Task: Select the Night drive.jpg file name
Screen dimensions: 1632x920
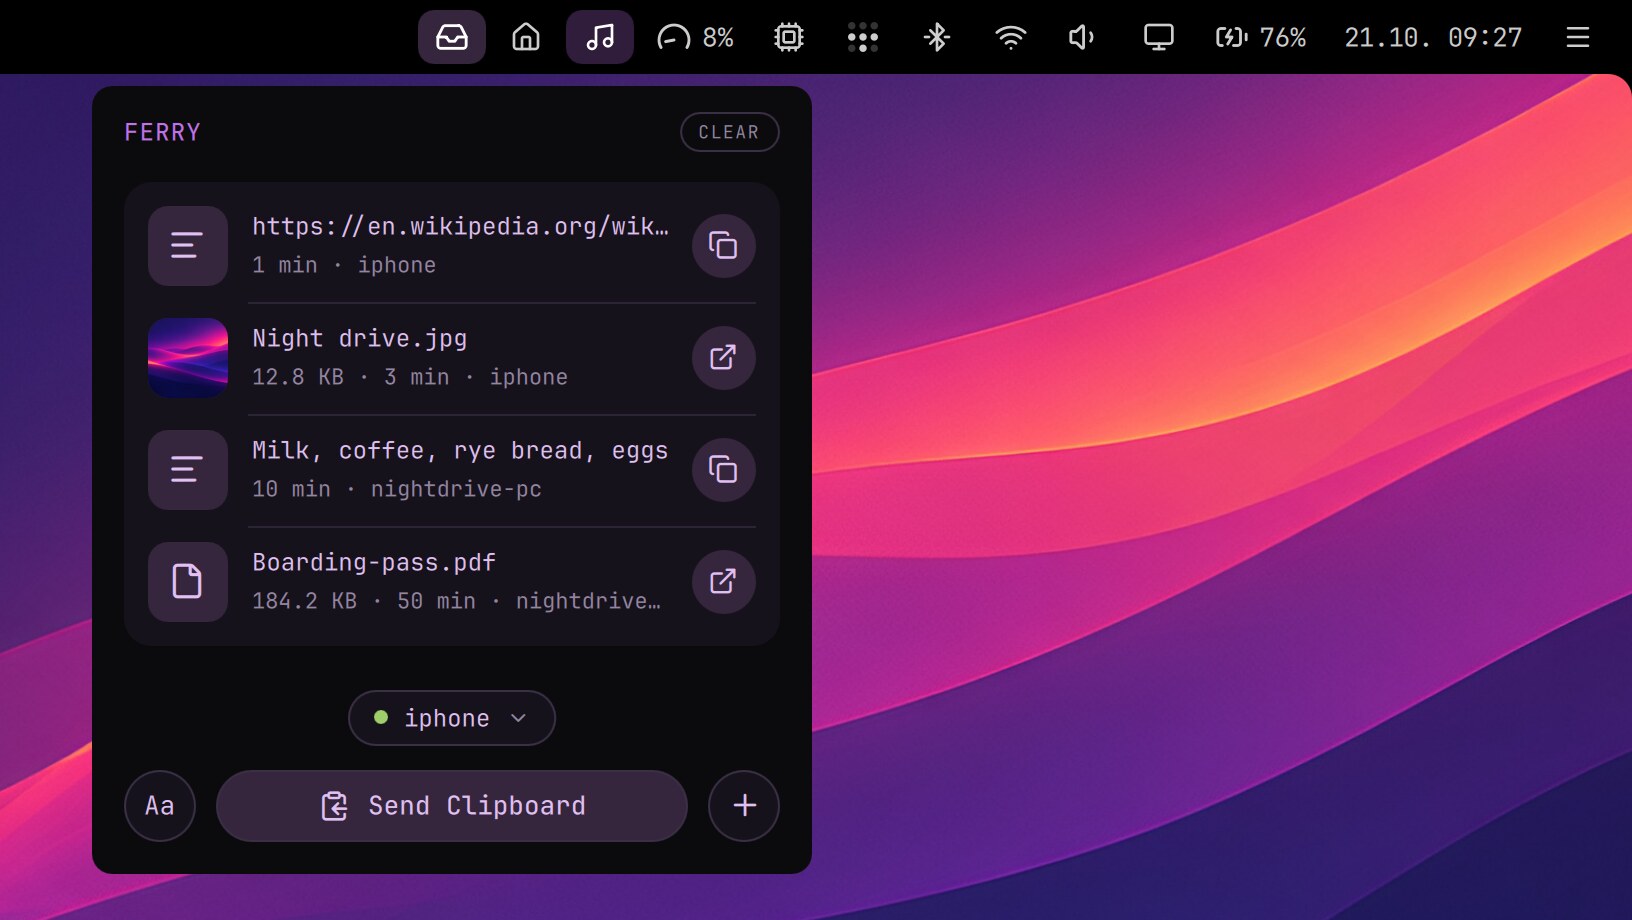Action: click(360, 339)
